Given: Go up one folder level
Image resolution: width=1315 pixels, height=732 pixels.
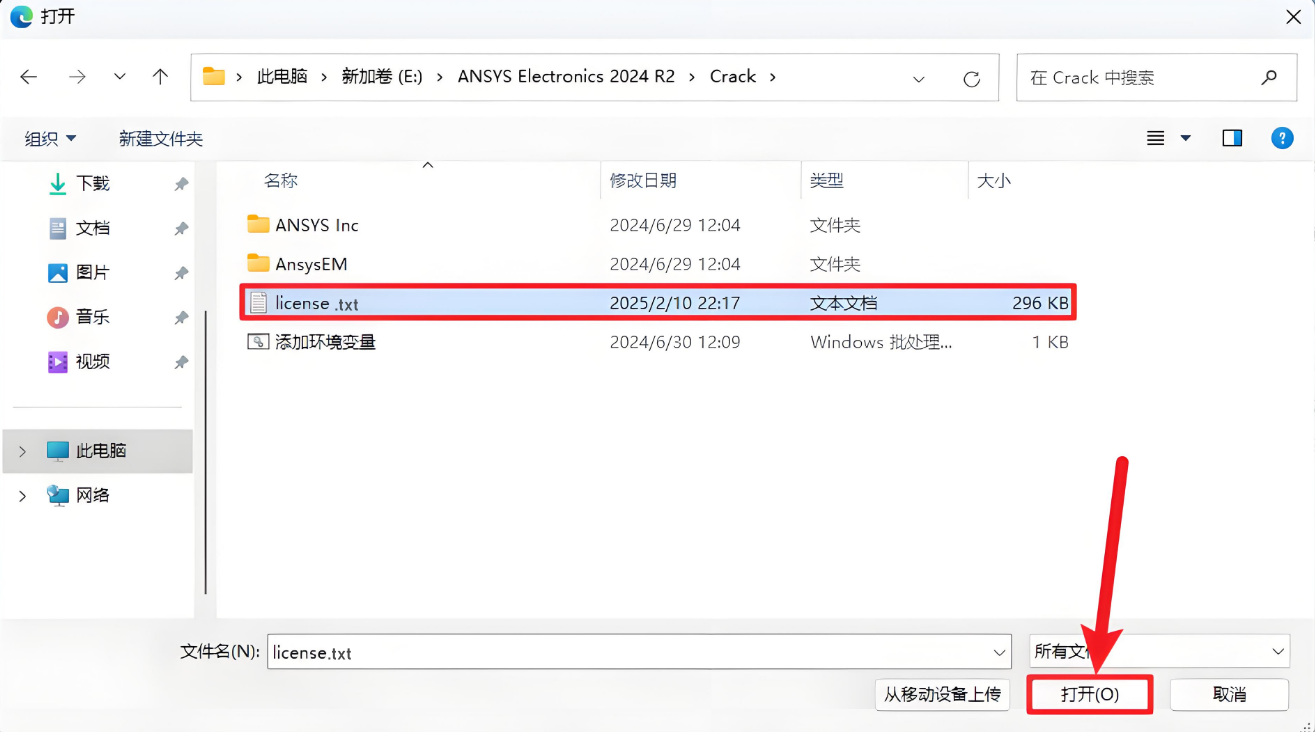Looking at the screenshot, I should point(160,77).
